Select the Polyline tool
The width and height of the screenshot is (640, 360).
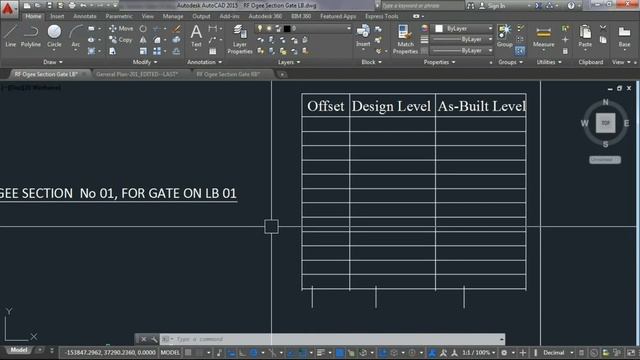pos(31,36)
